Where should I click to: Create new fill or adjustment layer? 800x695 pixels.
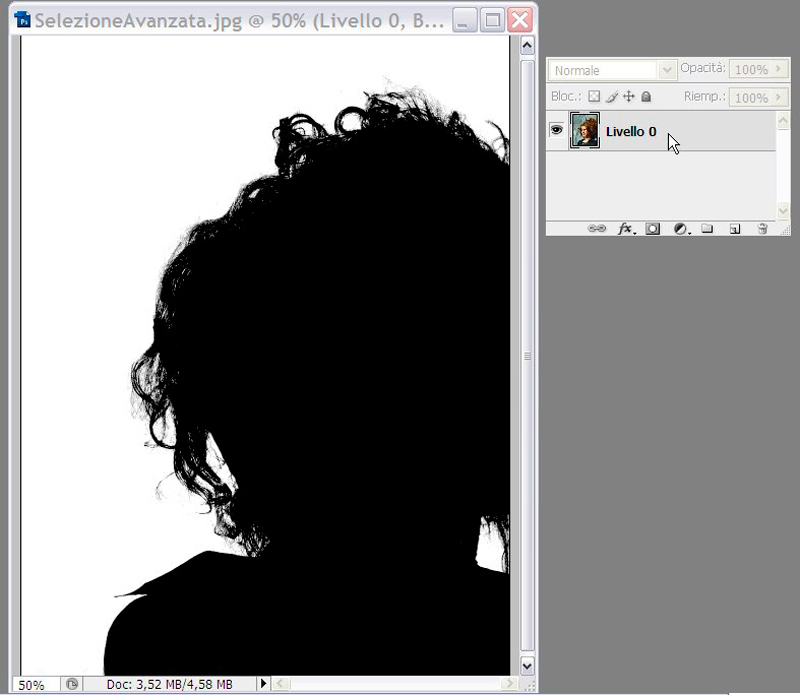point(680,229)
